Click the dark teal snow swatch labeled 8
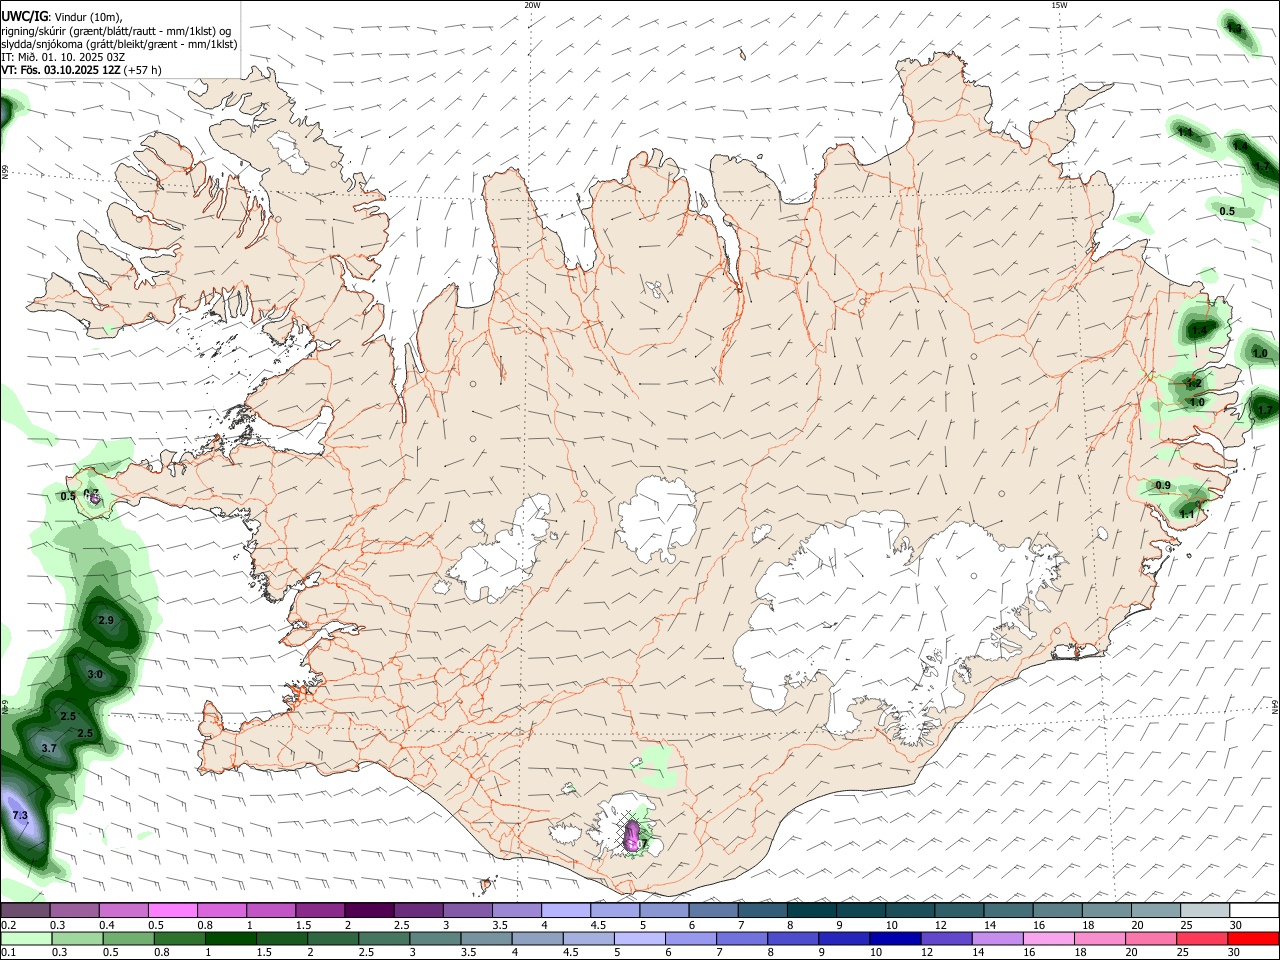Viewport: 1280px width, 960px height. coord(812,910)
